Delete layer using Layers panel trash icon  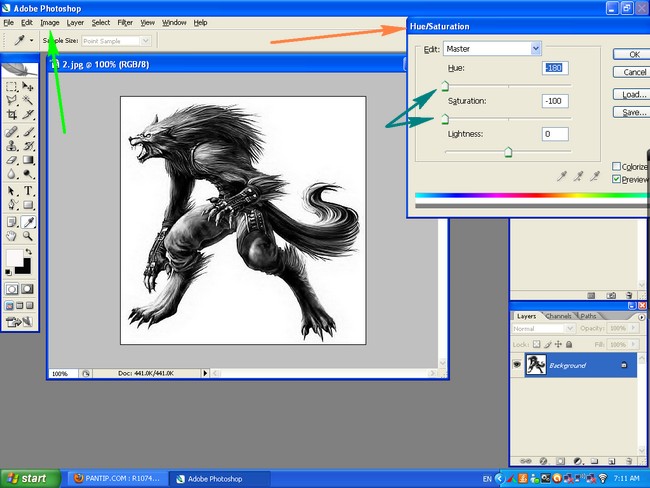click(x=629, y=461)
